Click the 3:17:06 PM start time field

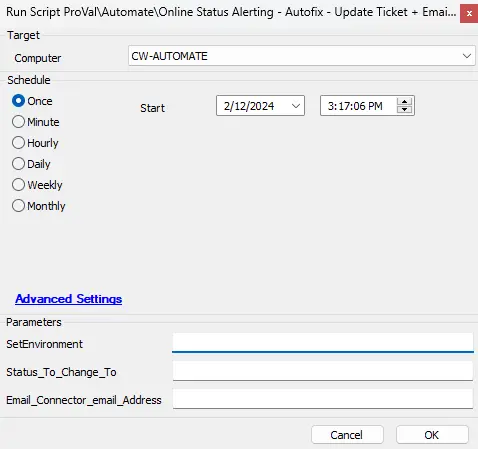pyautogui.click(x=367, y=106)
